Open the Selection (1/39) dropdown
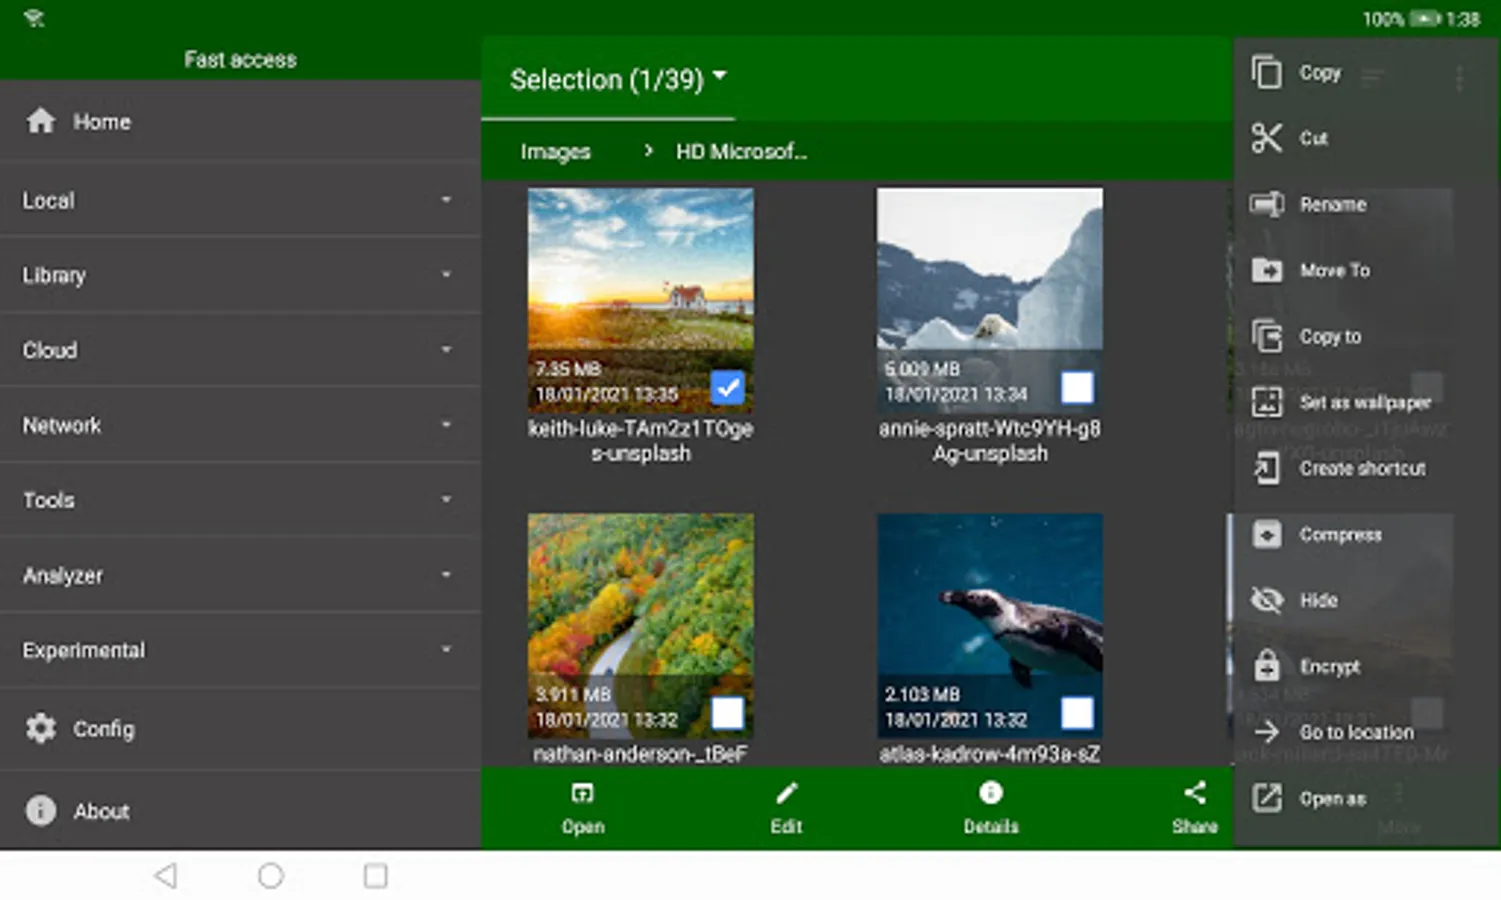1501x900 pixels. point(618,79)
